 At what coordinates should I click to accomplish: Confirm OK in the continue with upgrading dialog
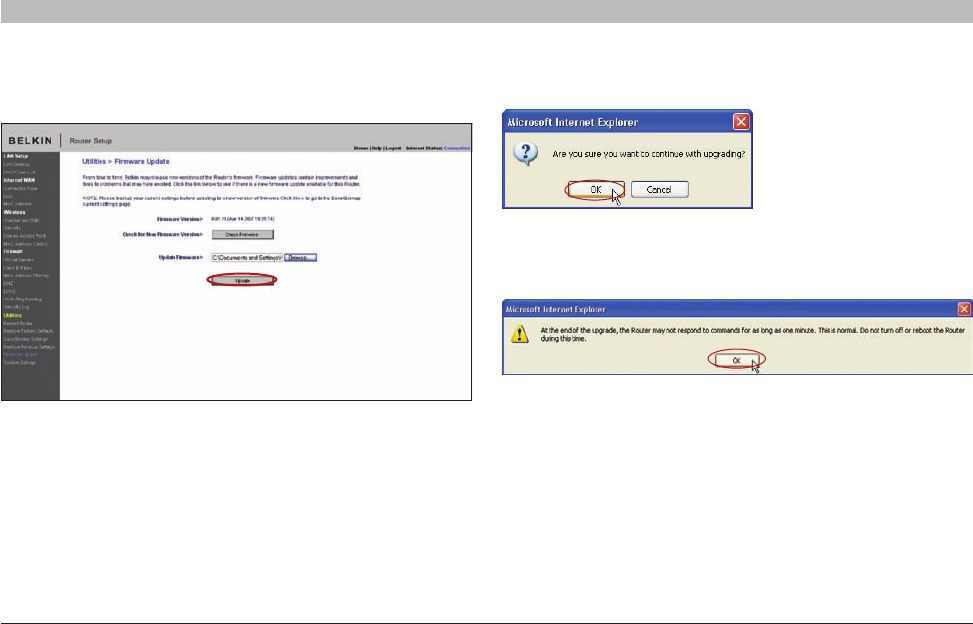pyautogui.click(x=596, y=189)
